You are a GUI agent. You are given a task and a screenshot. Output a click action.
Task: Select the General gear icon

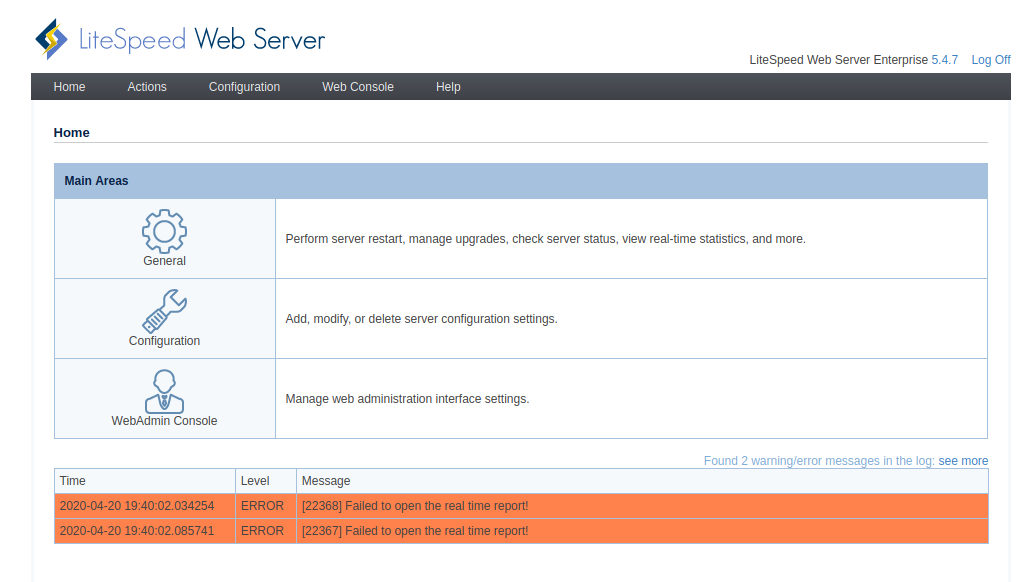pyautogui.click(x=164, y=229)
